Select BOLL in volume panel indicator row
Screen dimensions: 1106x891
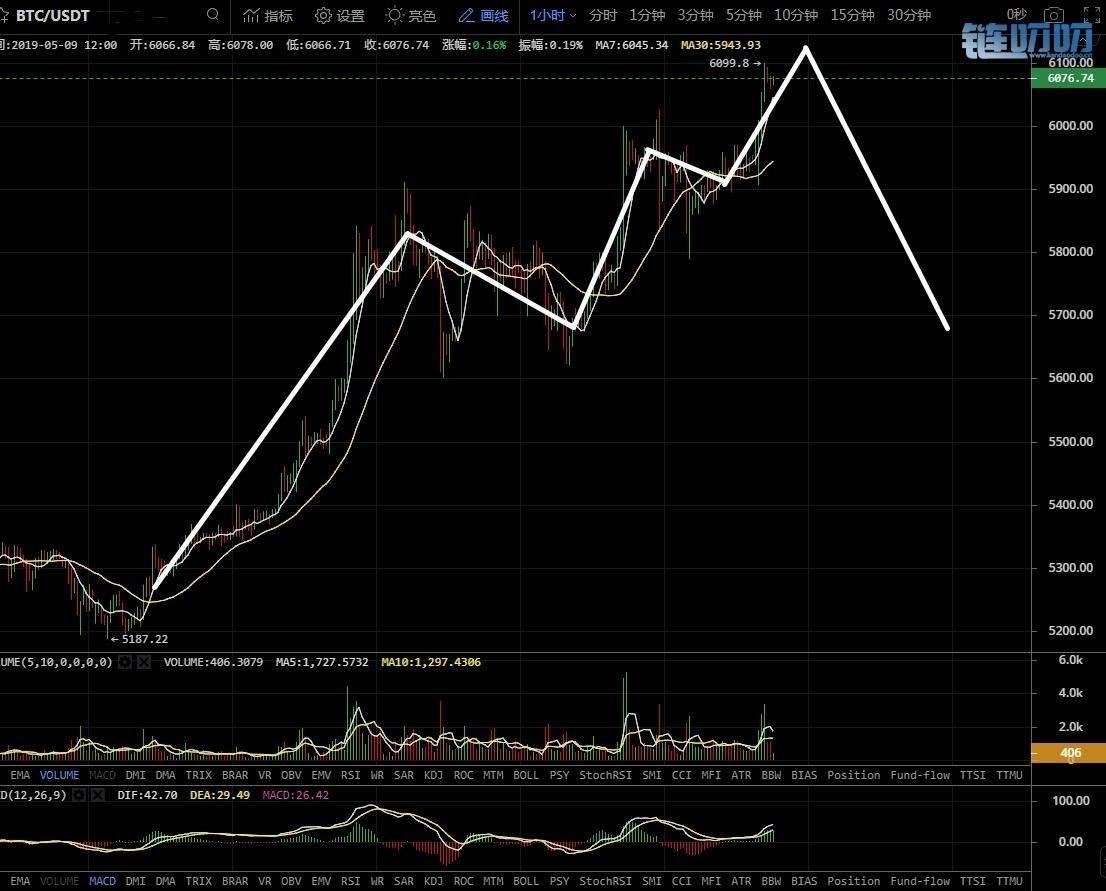click(x=526, y=775)
